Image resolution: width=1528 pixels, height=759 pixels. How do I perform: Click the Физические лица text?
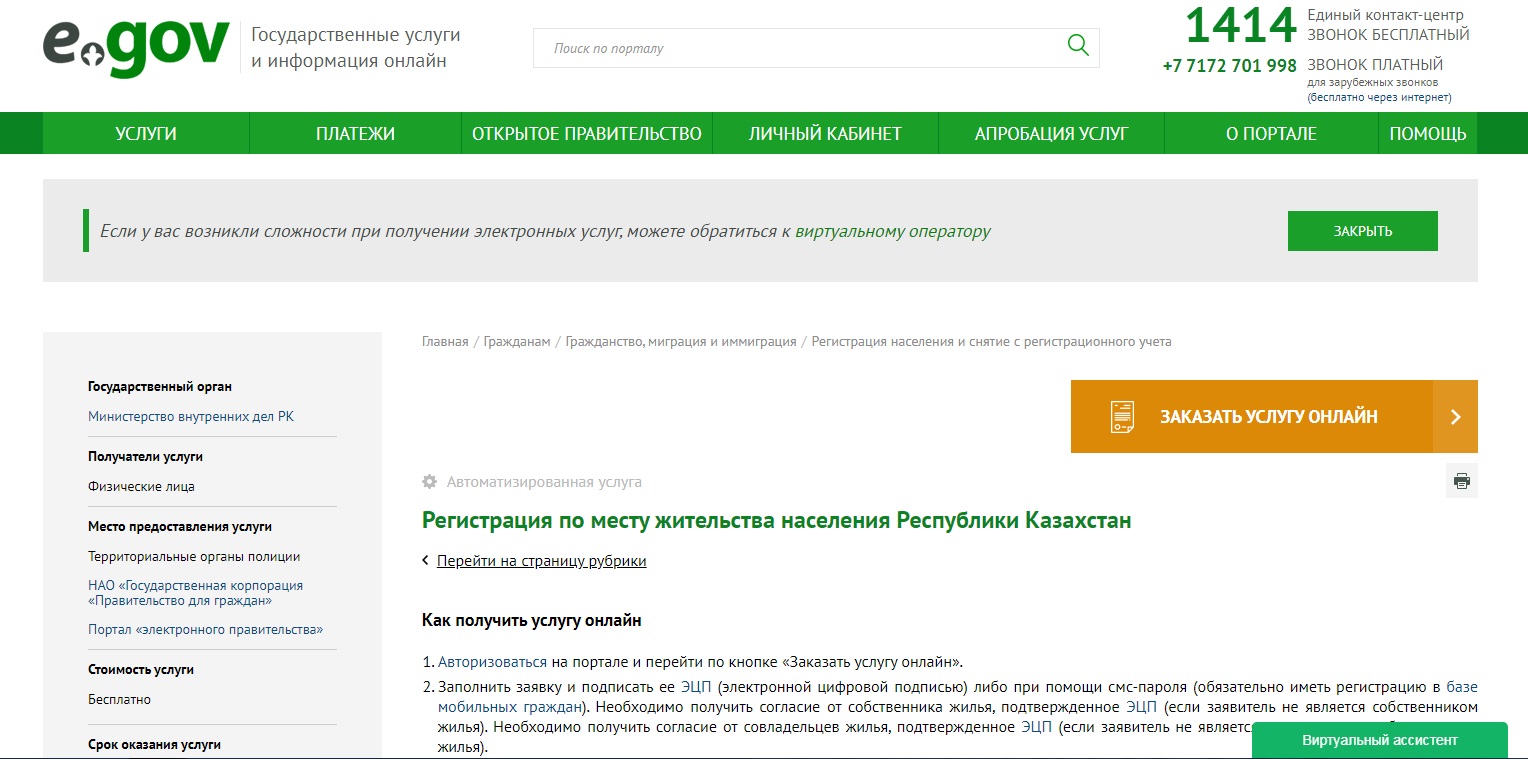[141, 487]
